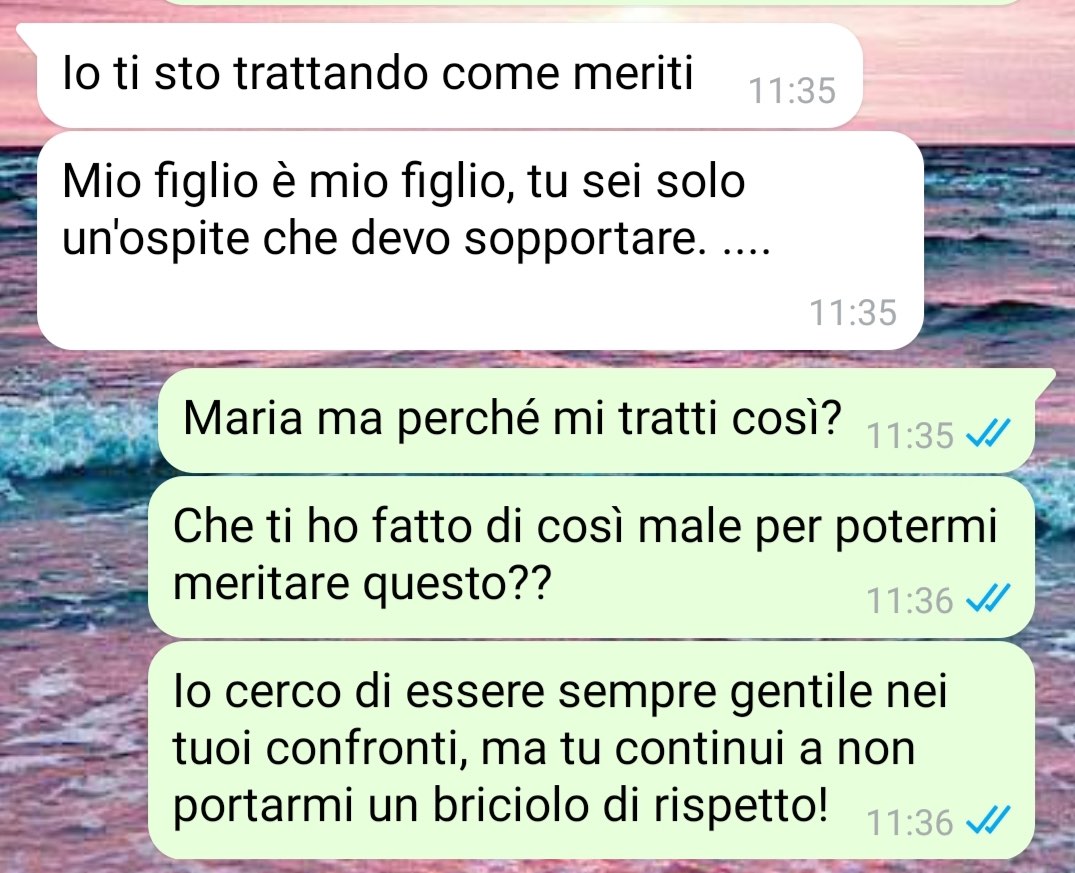The image size is (1075, 873).
Task: Click the blue read checkmarks on 'Maria ma perché' message
Action: [988, 433]
